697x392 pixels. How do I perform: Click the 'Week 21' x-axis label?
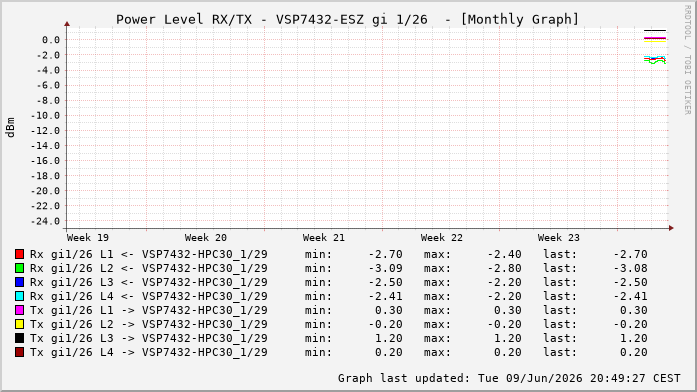pyautogui.click(x=324, y=238)
